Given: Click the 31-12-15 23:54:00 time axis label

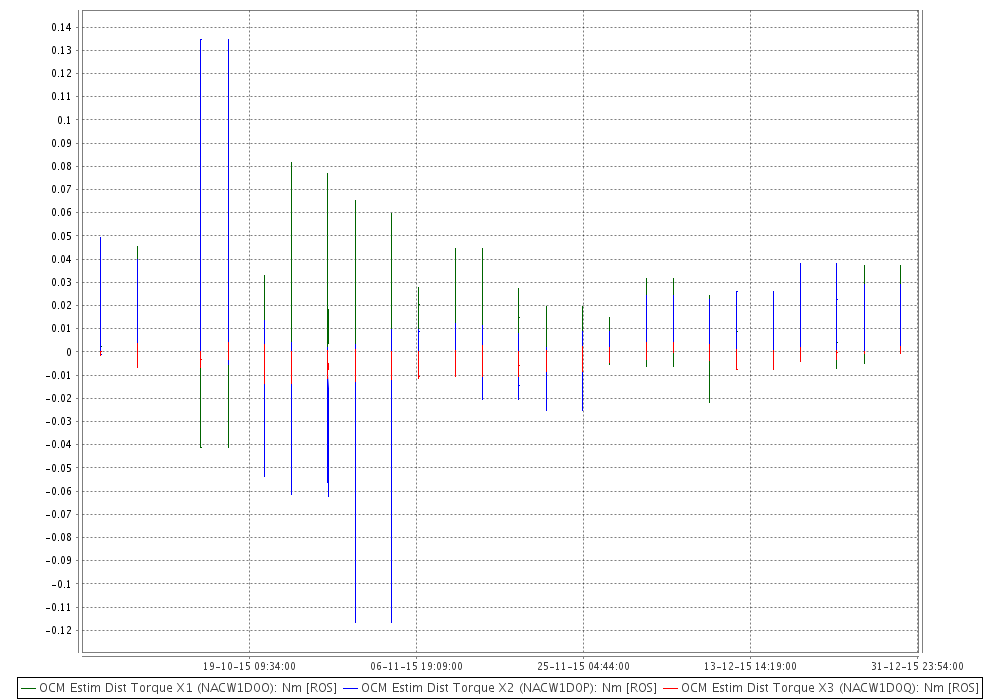Looking at the screenshot, I should tap(917, 666).
